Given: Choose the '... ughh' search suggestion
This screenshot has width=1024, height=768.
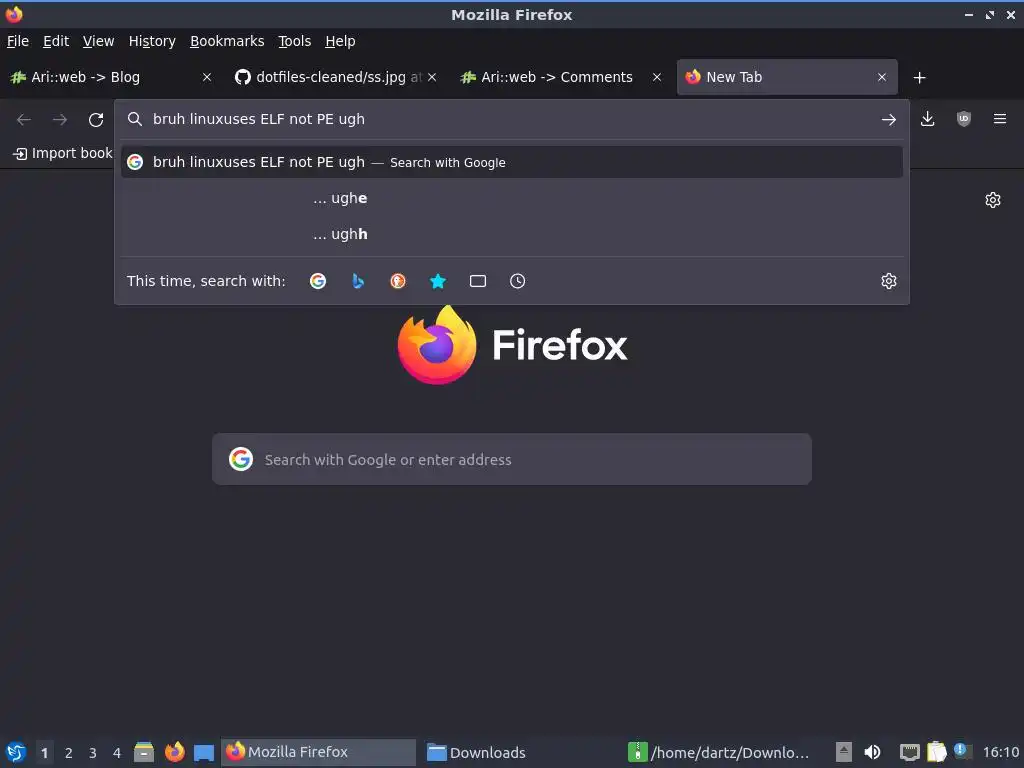Looking at the screenshot, I should click(512, 234).
